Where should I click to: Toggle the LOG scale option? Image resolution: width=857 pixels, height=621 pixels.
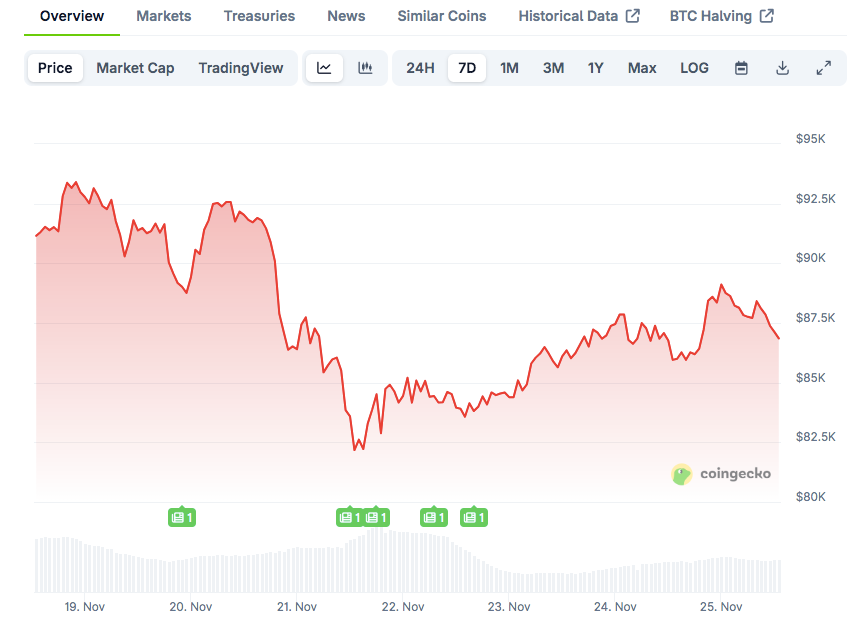(x=694, y=68)
